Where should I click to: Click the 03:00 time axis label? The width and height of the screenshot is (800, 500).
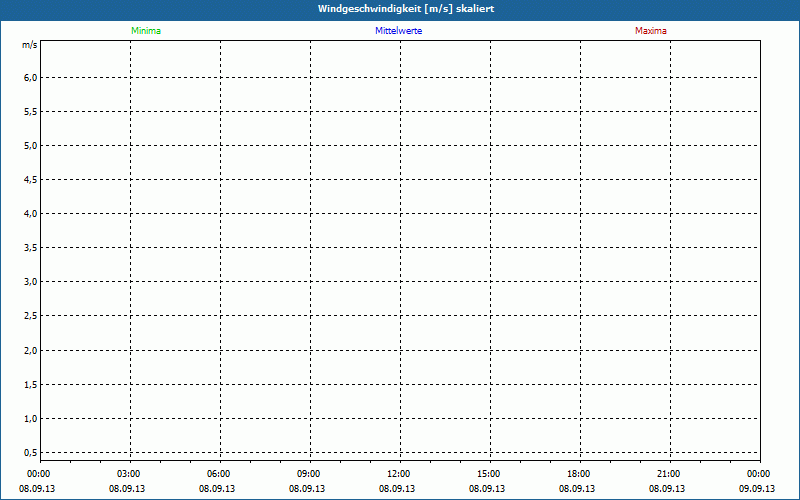pos(129,474)
